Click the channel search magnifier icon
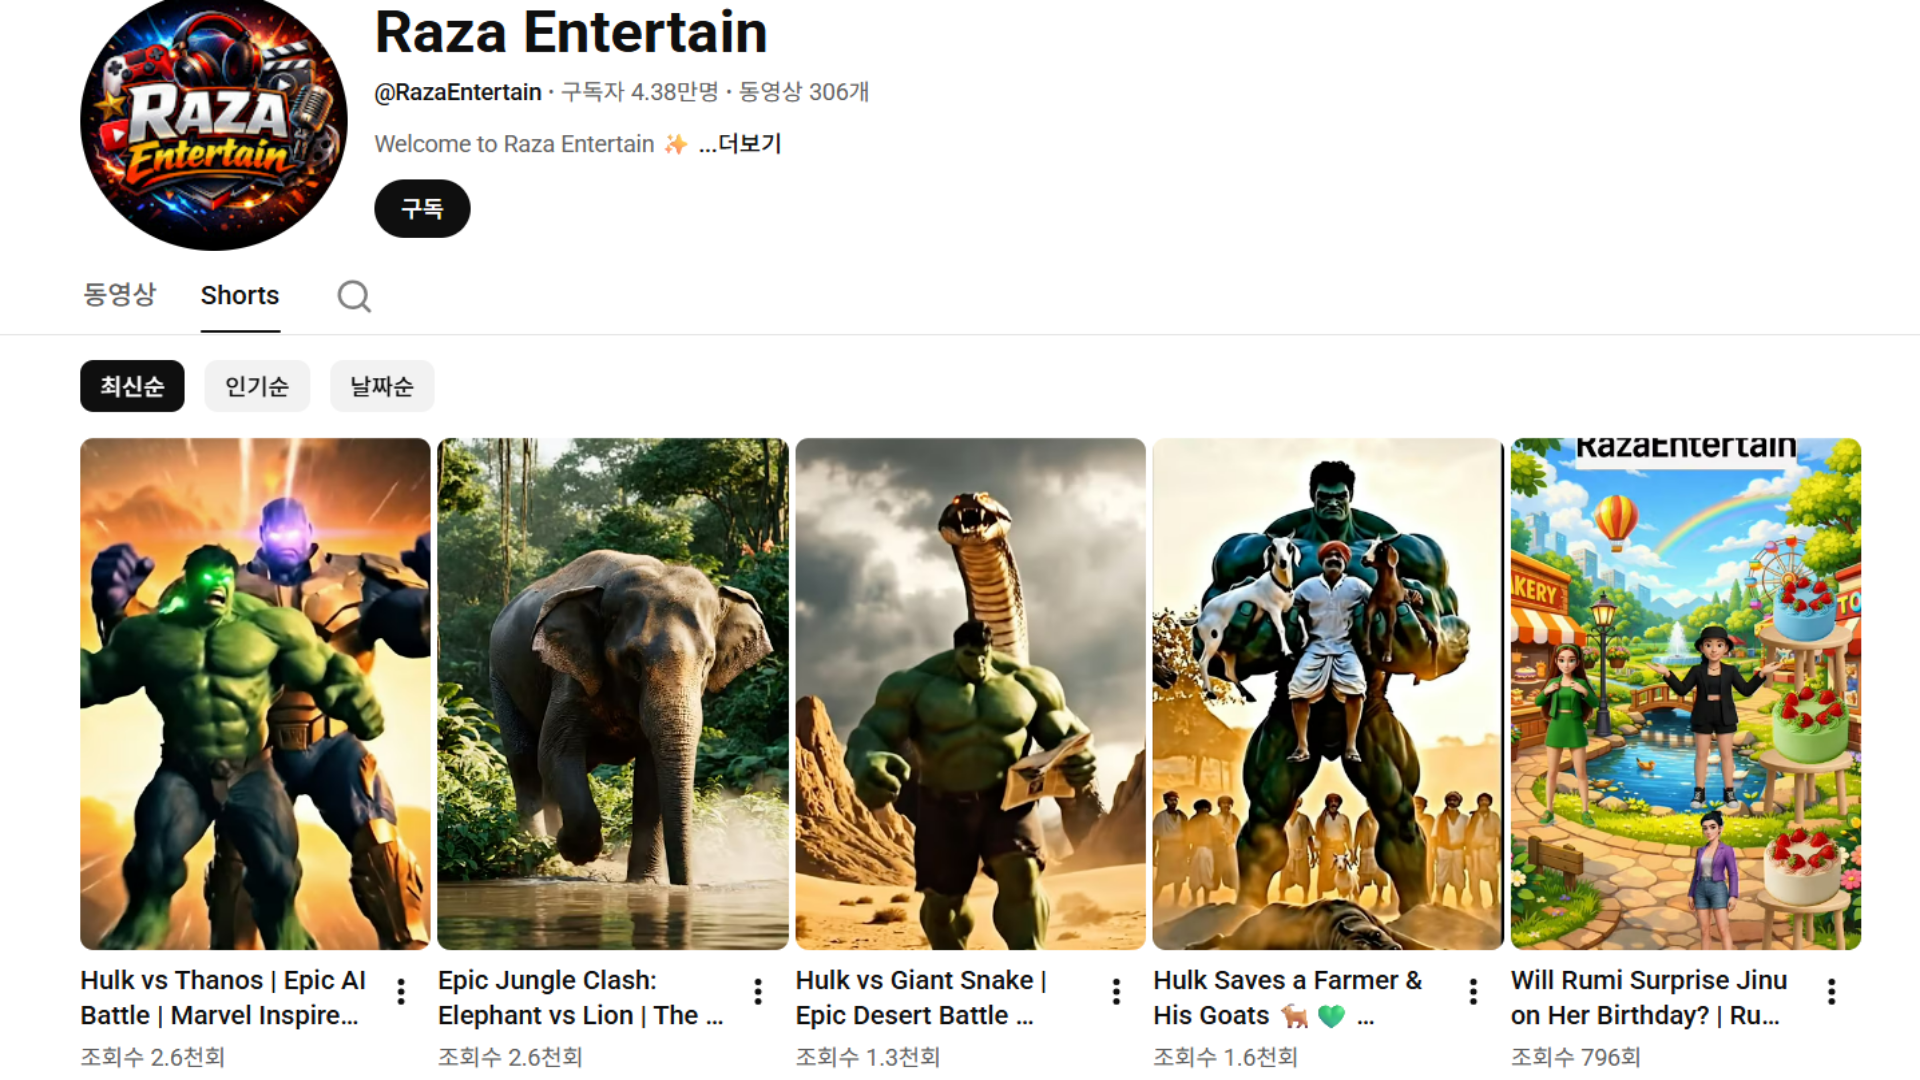The height and width of the screenshot is (1080, 1920). click(354, 296)
